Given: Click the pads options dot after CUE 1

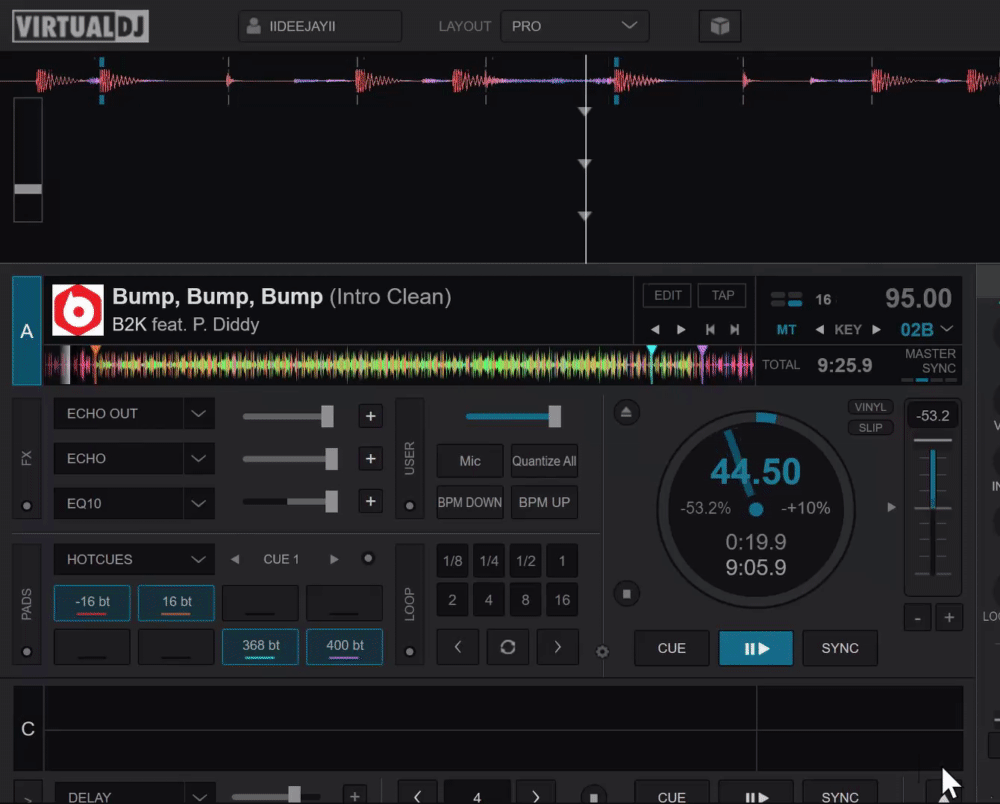Looking at the screenshot, I should click(x=368, y=559).
